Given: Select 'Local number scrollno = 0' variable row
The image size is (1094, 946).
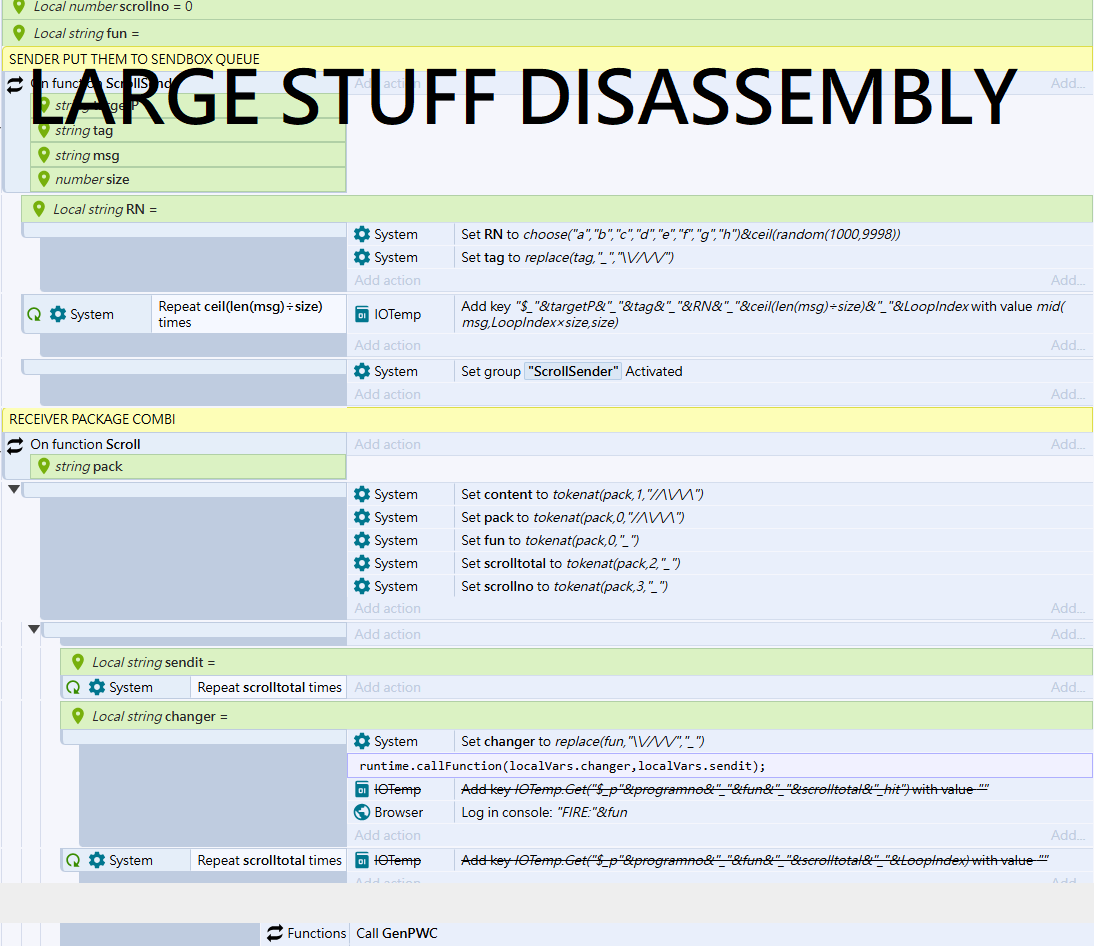Looking at the screenshot, I should click(547, 7).
